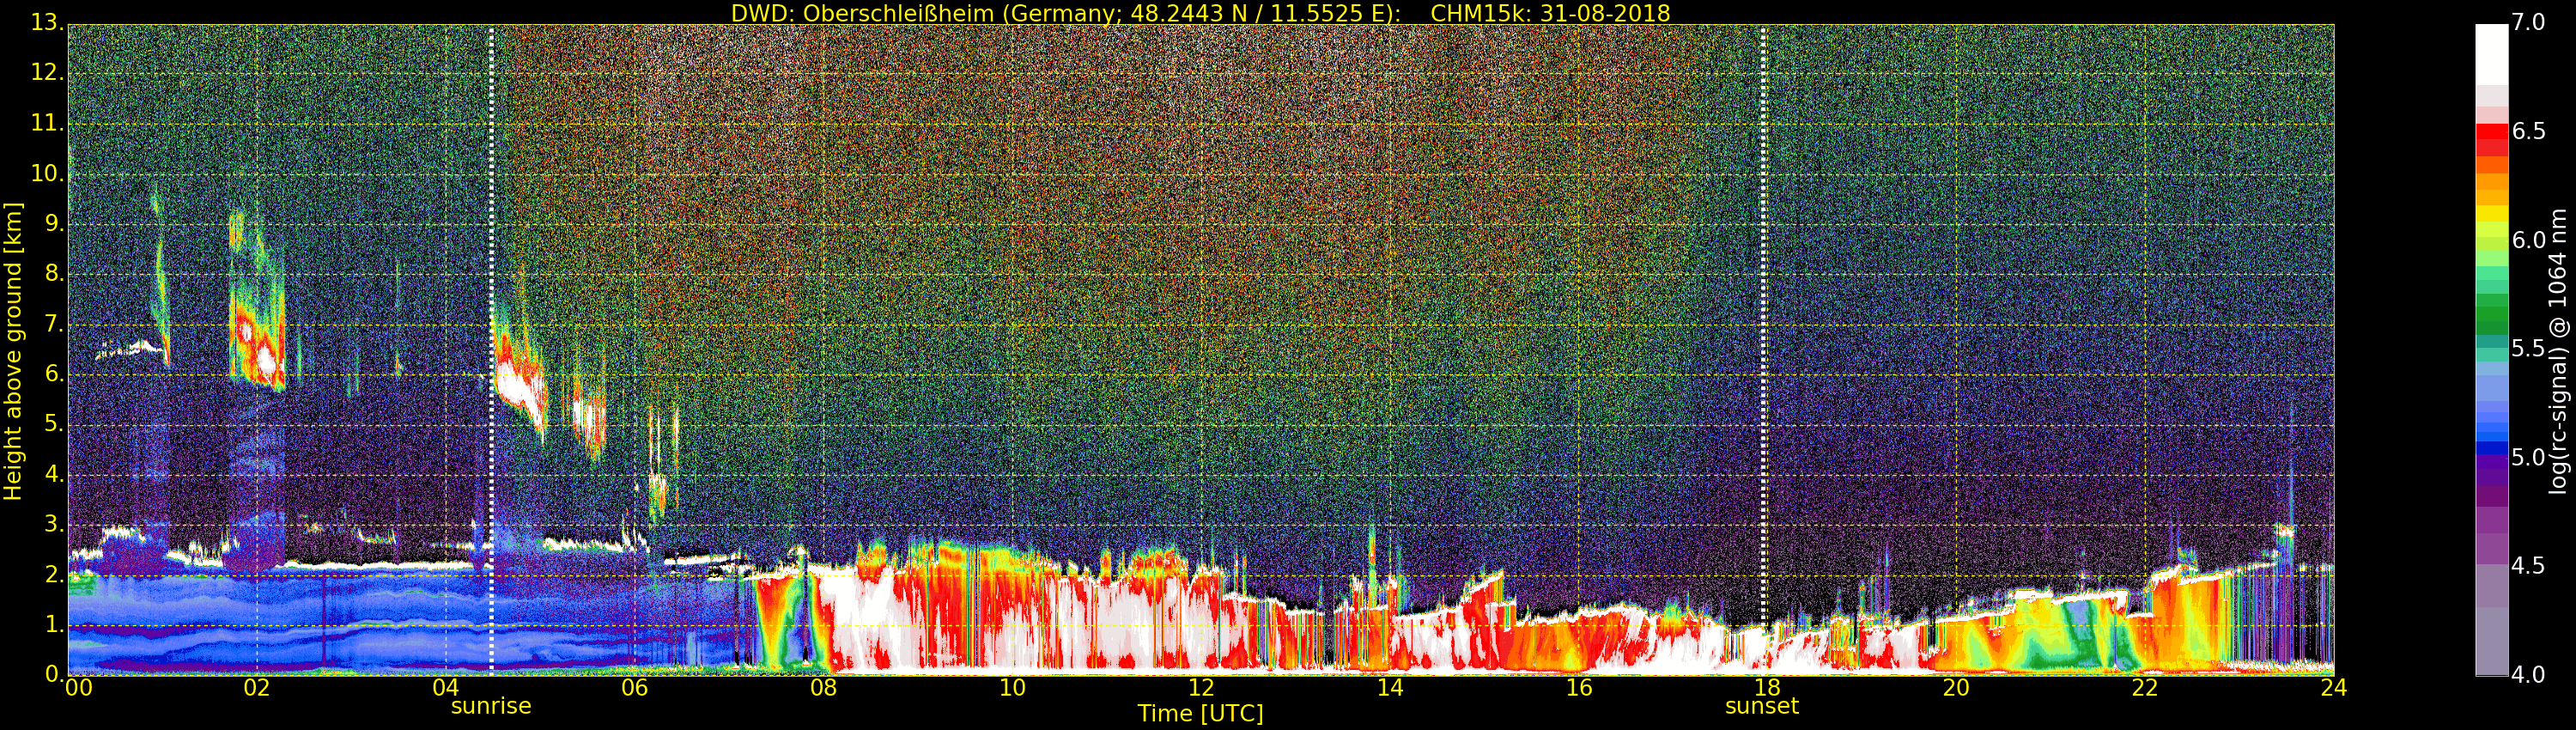
Task: Click the '12.' height tick label
Action: tap(47, 72)
